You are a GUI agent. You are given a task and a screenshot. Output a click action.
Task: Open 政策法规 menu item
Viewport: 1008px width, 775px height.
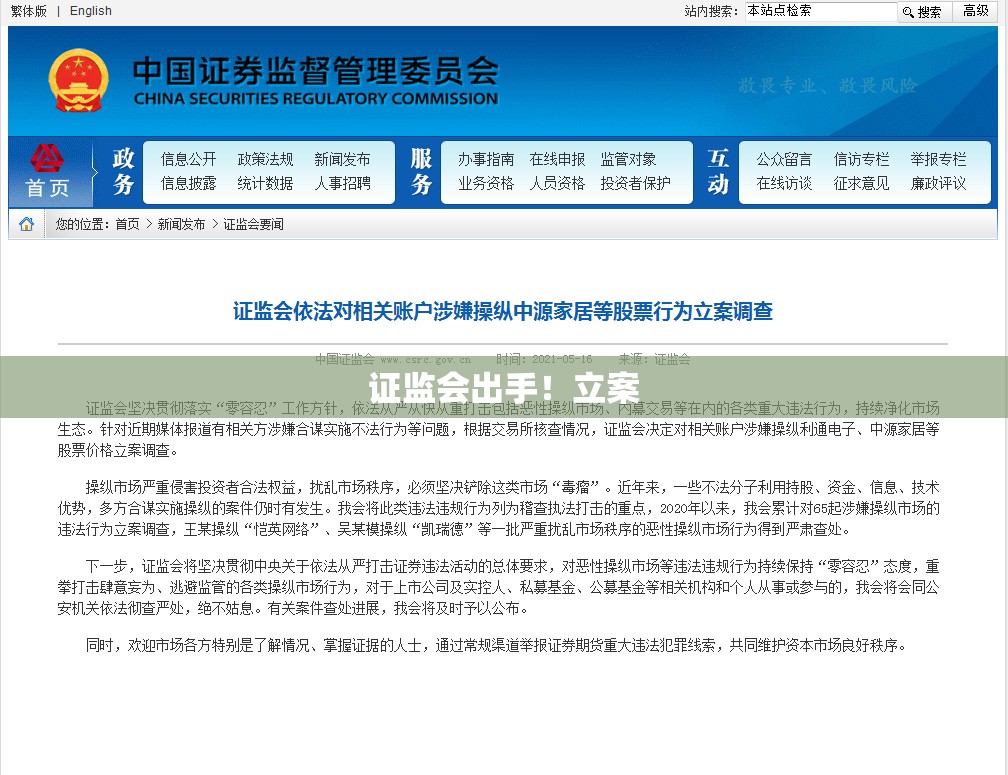265,159
